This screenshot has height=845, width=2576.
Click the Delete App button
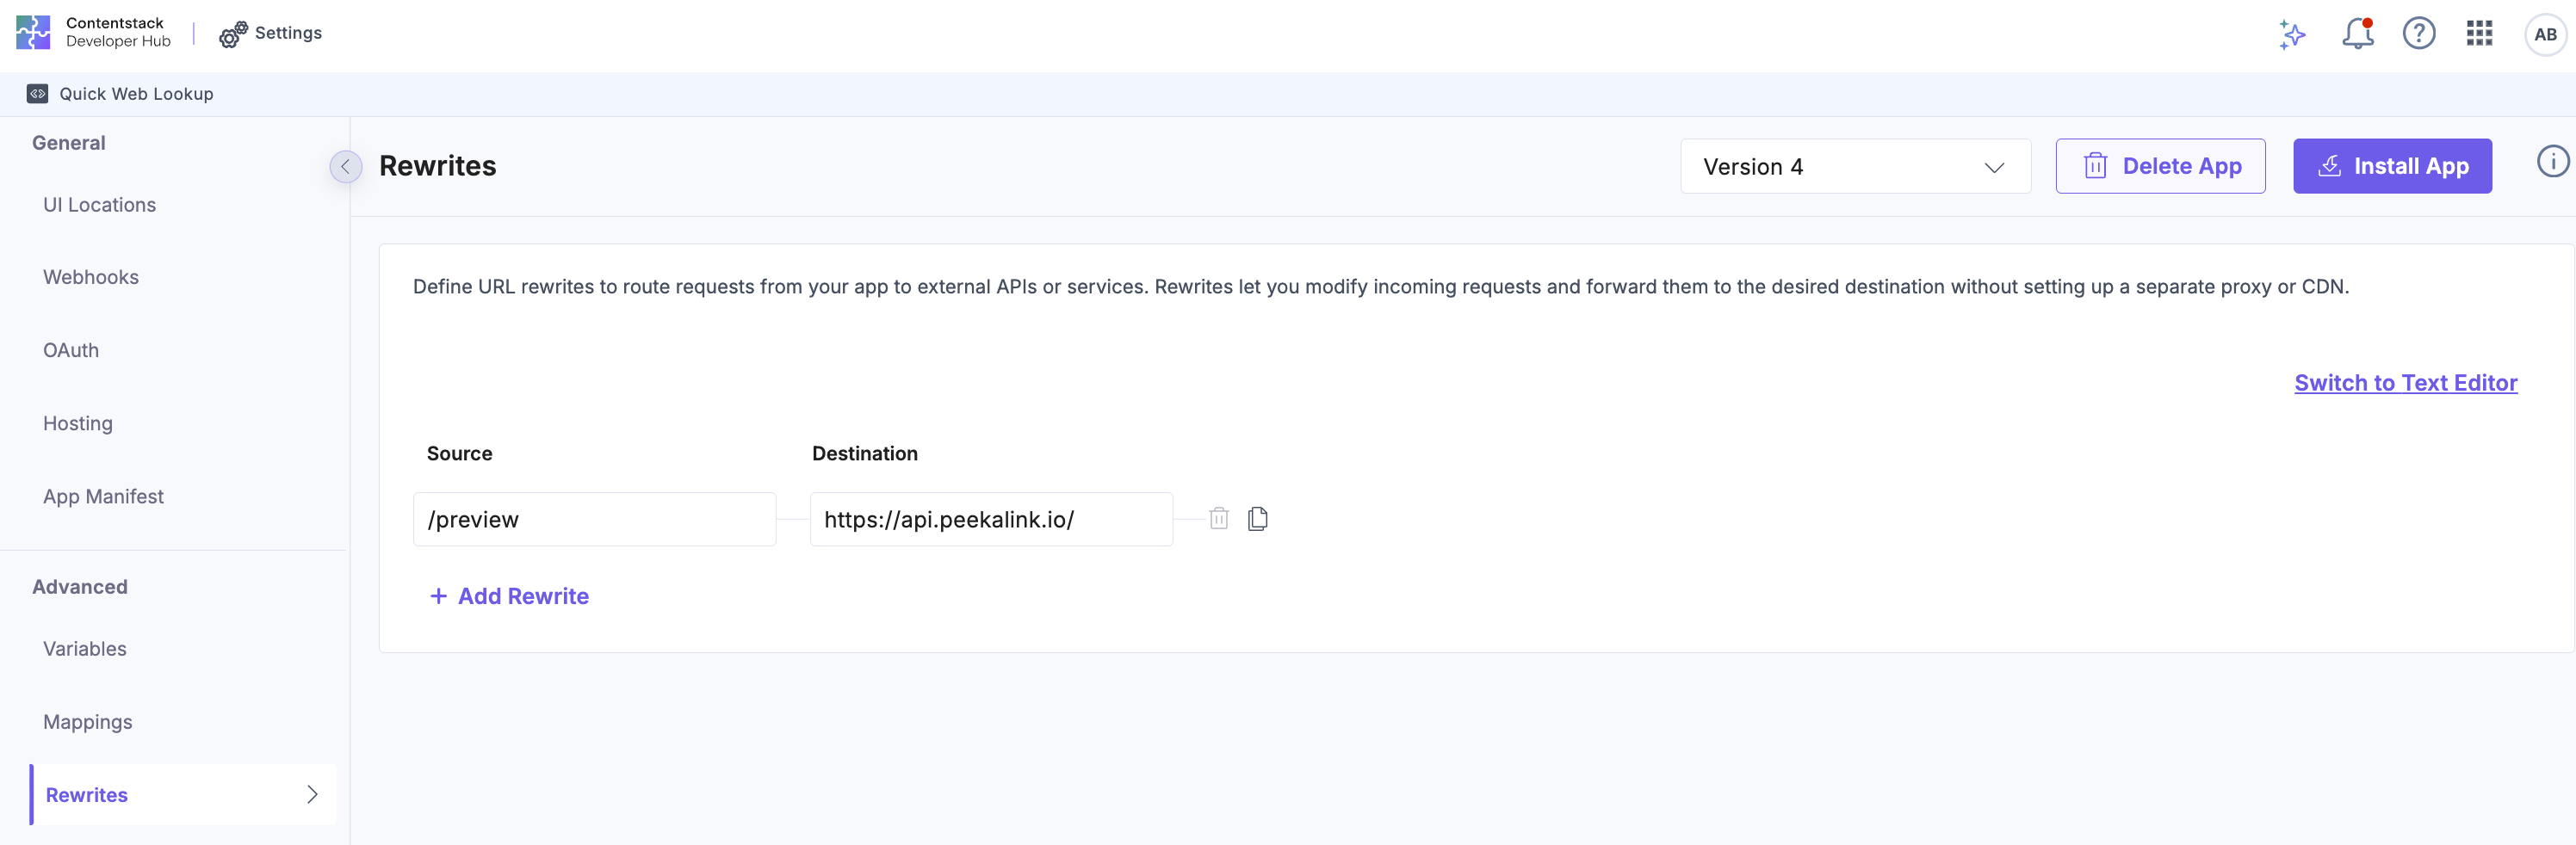[x=2160, y=167]
